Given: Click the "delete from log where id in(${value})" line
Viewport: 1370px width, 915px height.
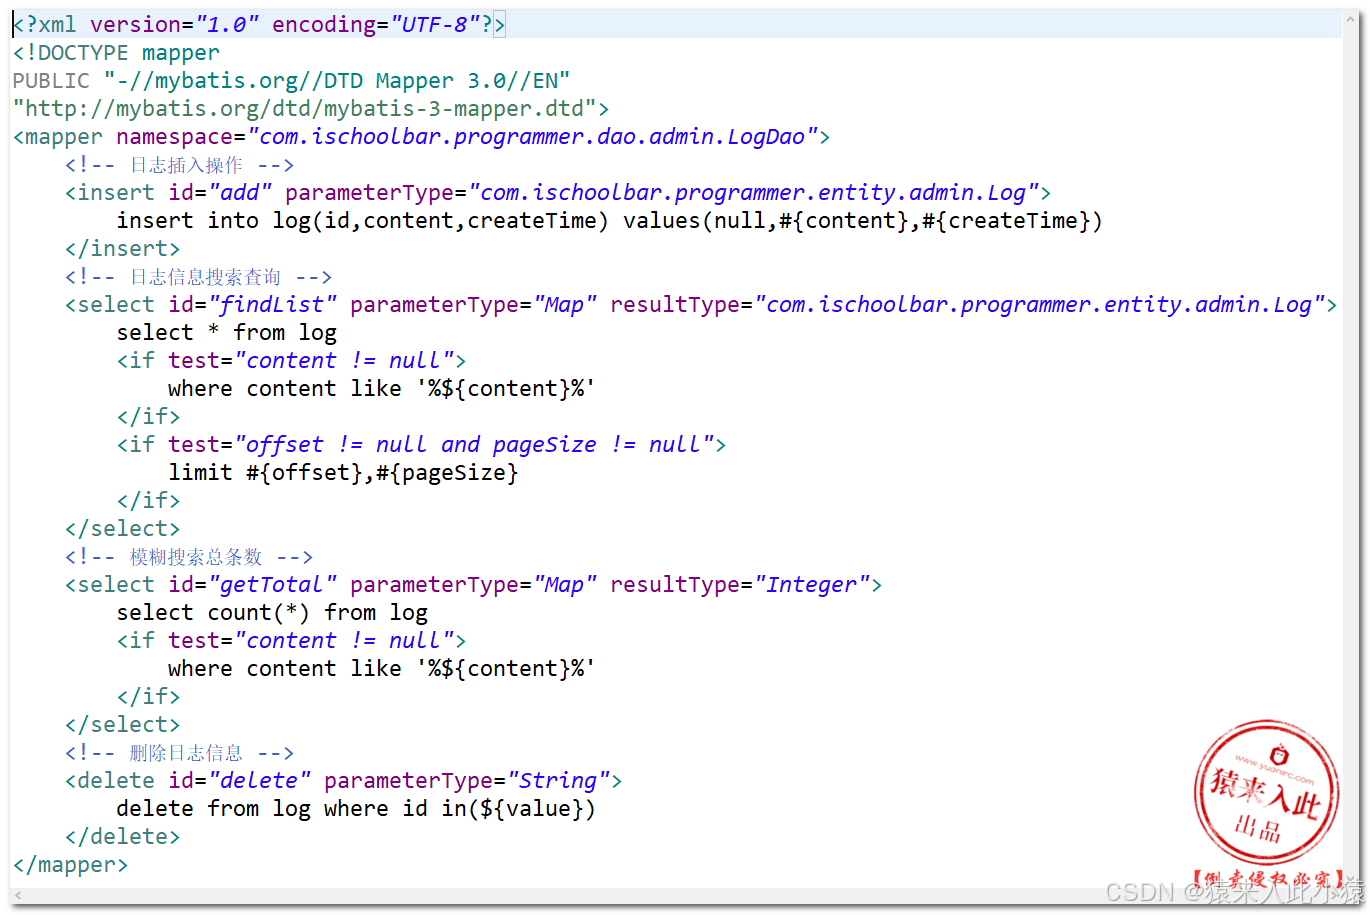Looking at the screenshot, I should pyautogui.click(x=356, y=808).
